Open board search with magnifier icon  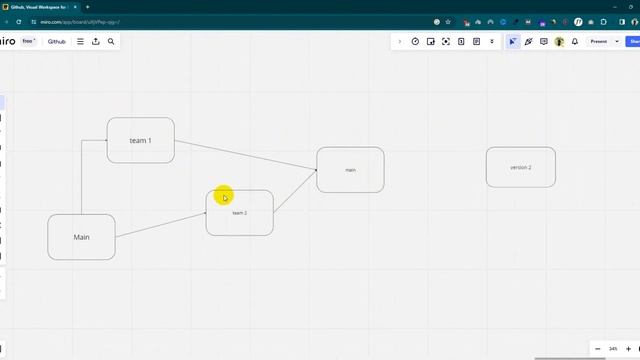111,42
